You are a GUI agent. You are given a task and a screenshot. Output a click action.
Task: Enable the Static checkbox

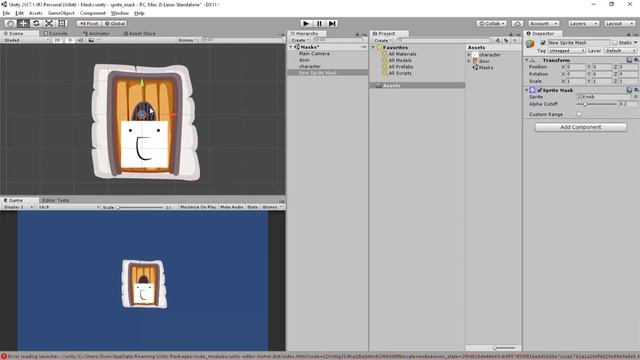coord(615,42)
